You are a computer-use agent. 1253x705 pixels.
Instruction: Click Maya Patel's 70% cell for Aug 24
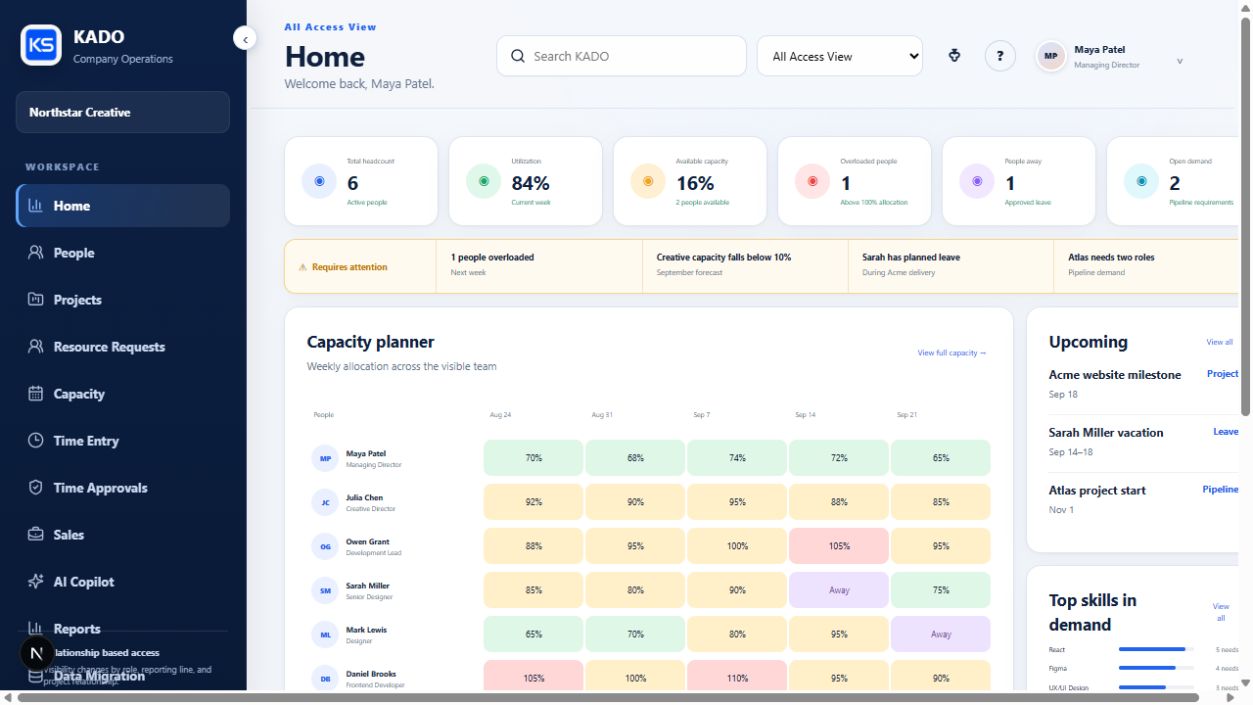534,458
